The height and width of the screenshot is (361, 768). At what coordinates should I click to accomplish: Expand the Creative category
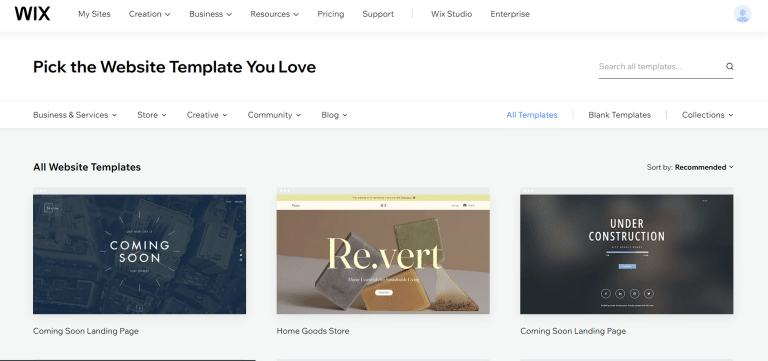tap(207, 115)
